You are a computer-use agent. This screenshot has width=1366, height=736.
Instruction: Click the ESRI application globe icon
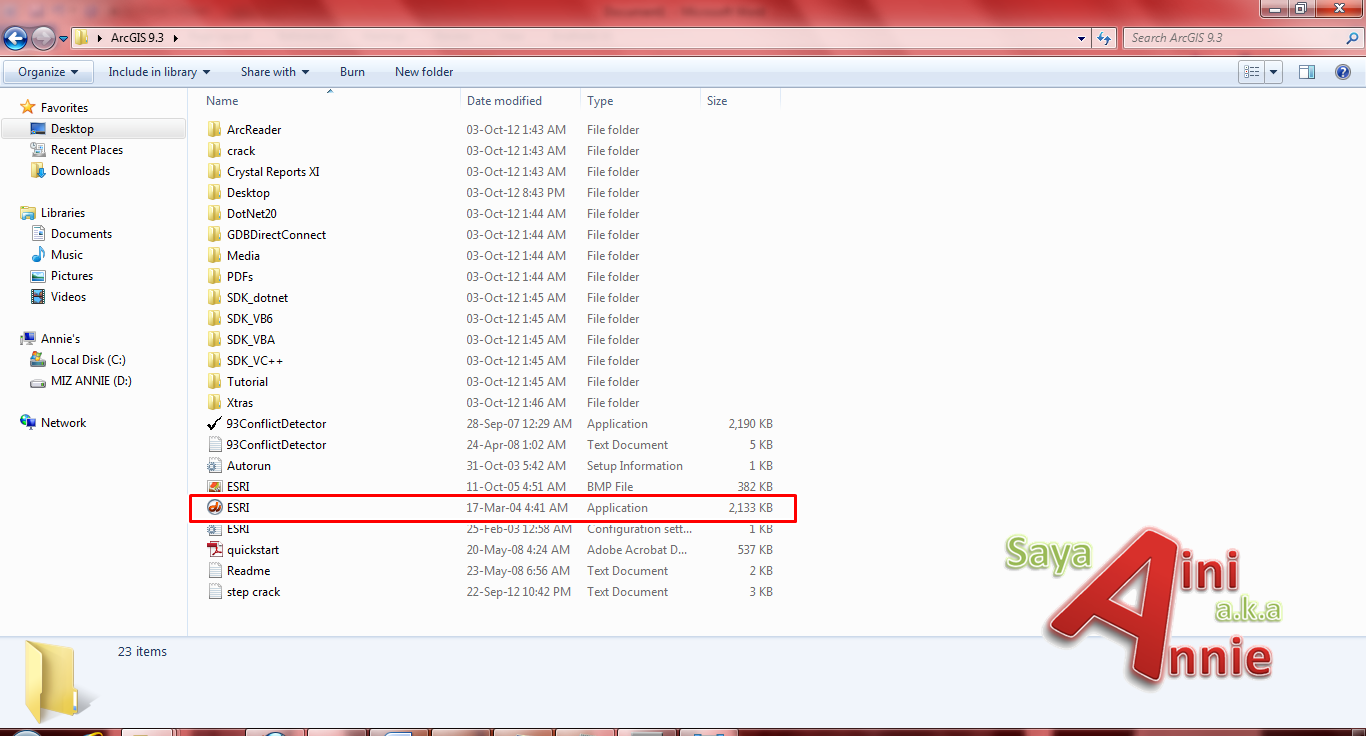[214, 508]
